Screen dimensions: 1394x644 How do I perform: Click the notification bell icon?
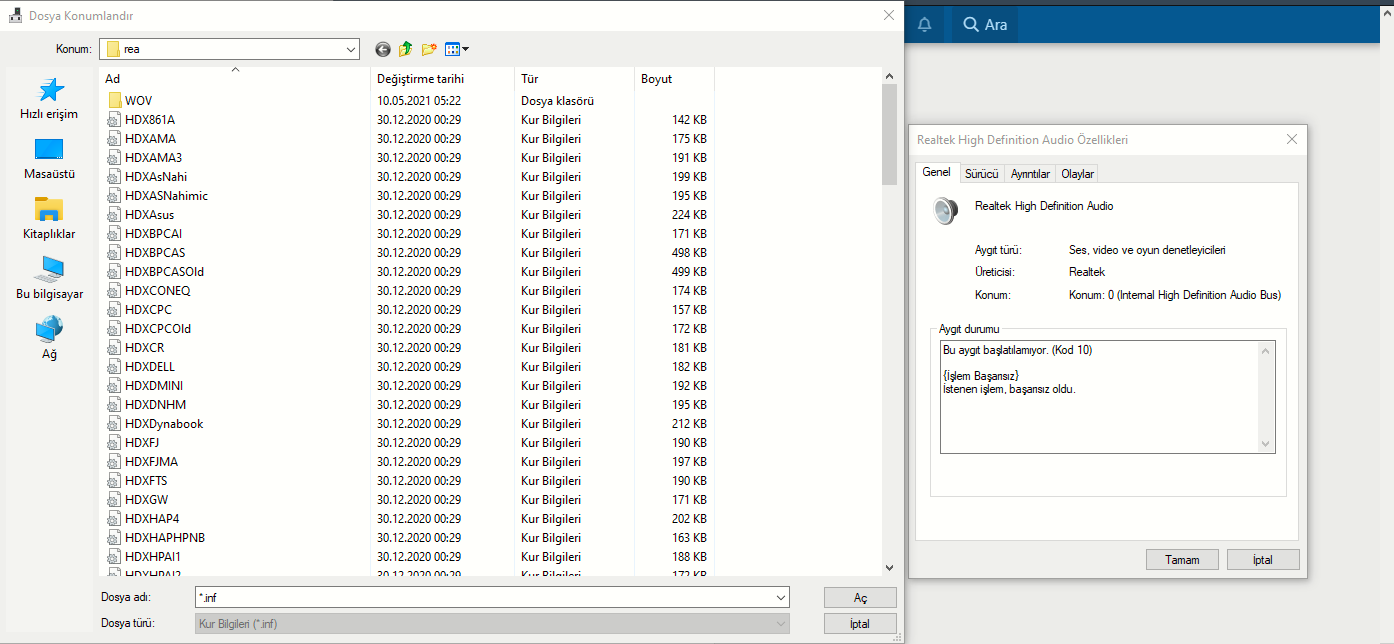925,24
